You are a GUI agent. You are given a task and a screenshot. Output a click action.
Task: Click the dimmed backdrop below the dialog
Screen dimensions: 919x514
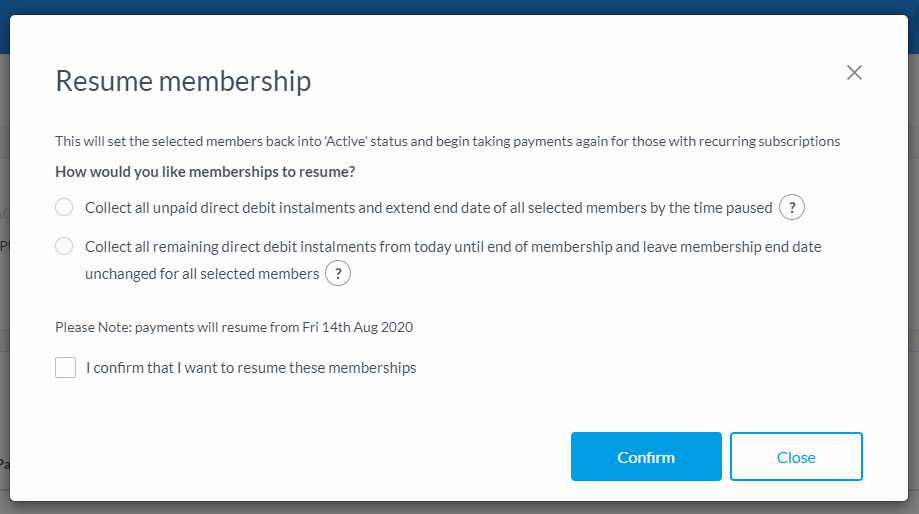point(460,508)
